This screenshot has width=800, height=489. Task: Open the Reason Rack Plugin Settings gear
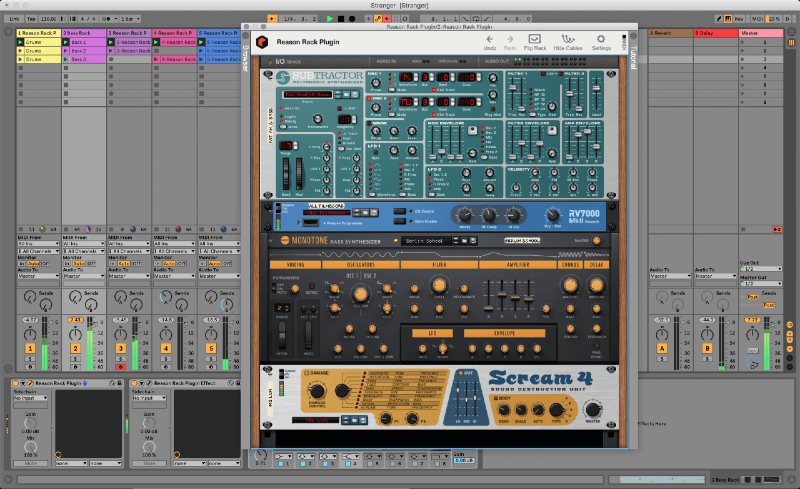point(601,38)
